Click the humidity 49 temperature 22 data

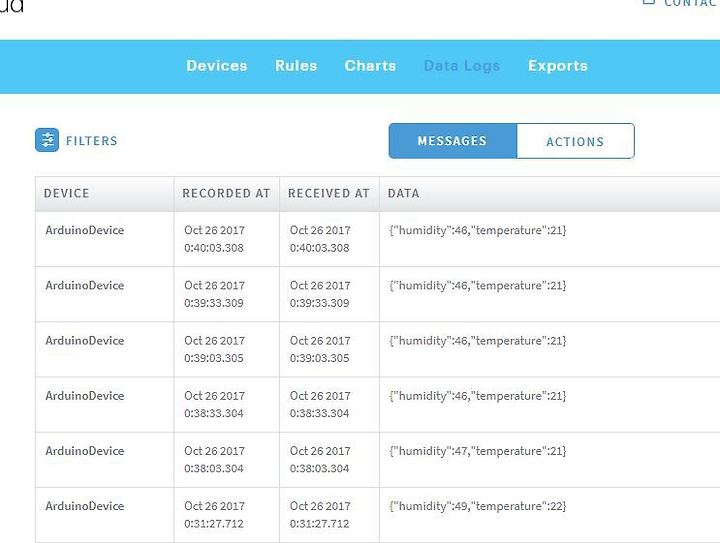coord(478,506)
